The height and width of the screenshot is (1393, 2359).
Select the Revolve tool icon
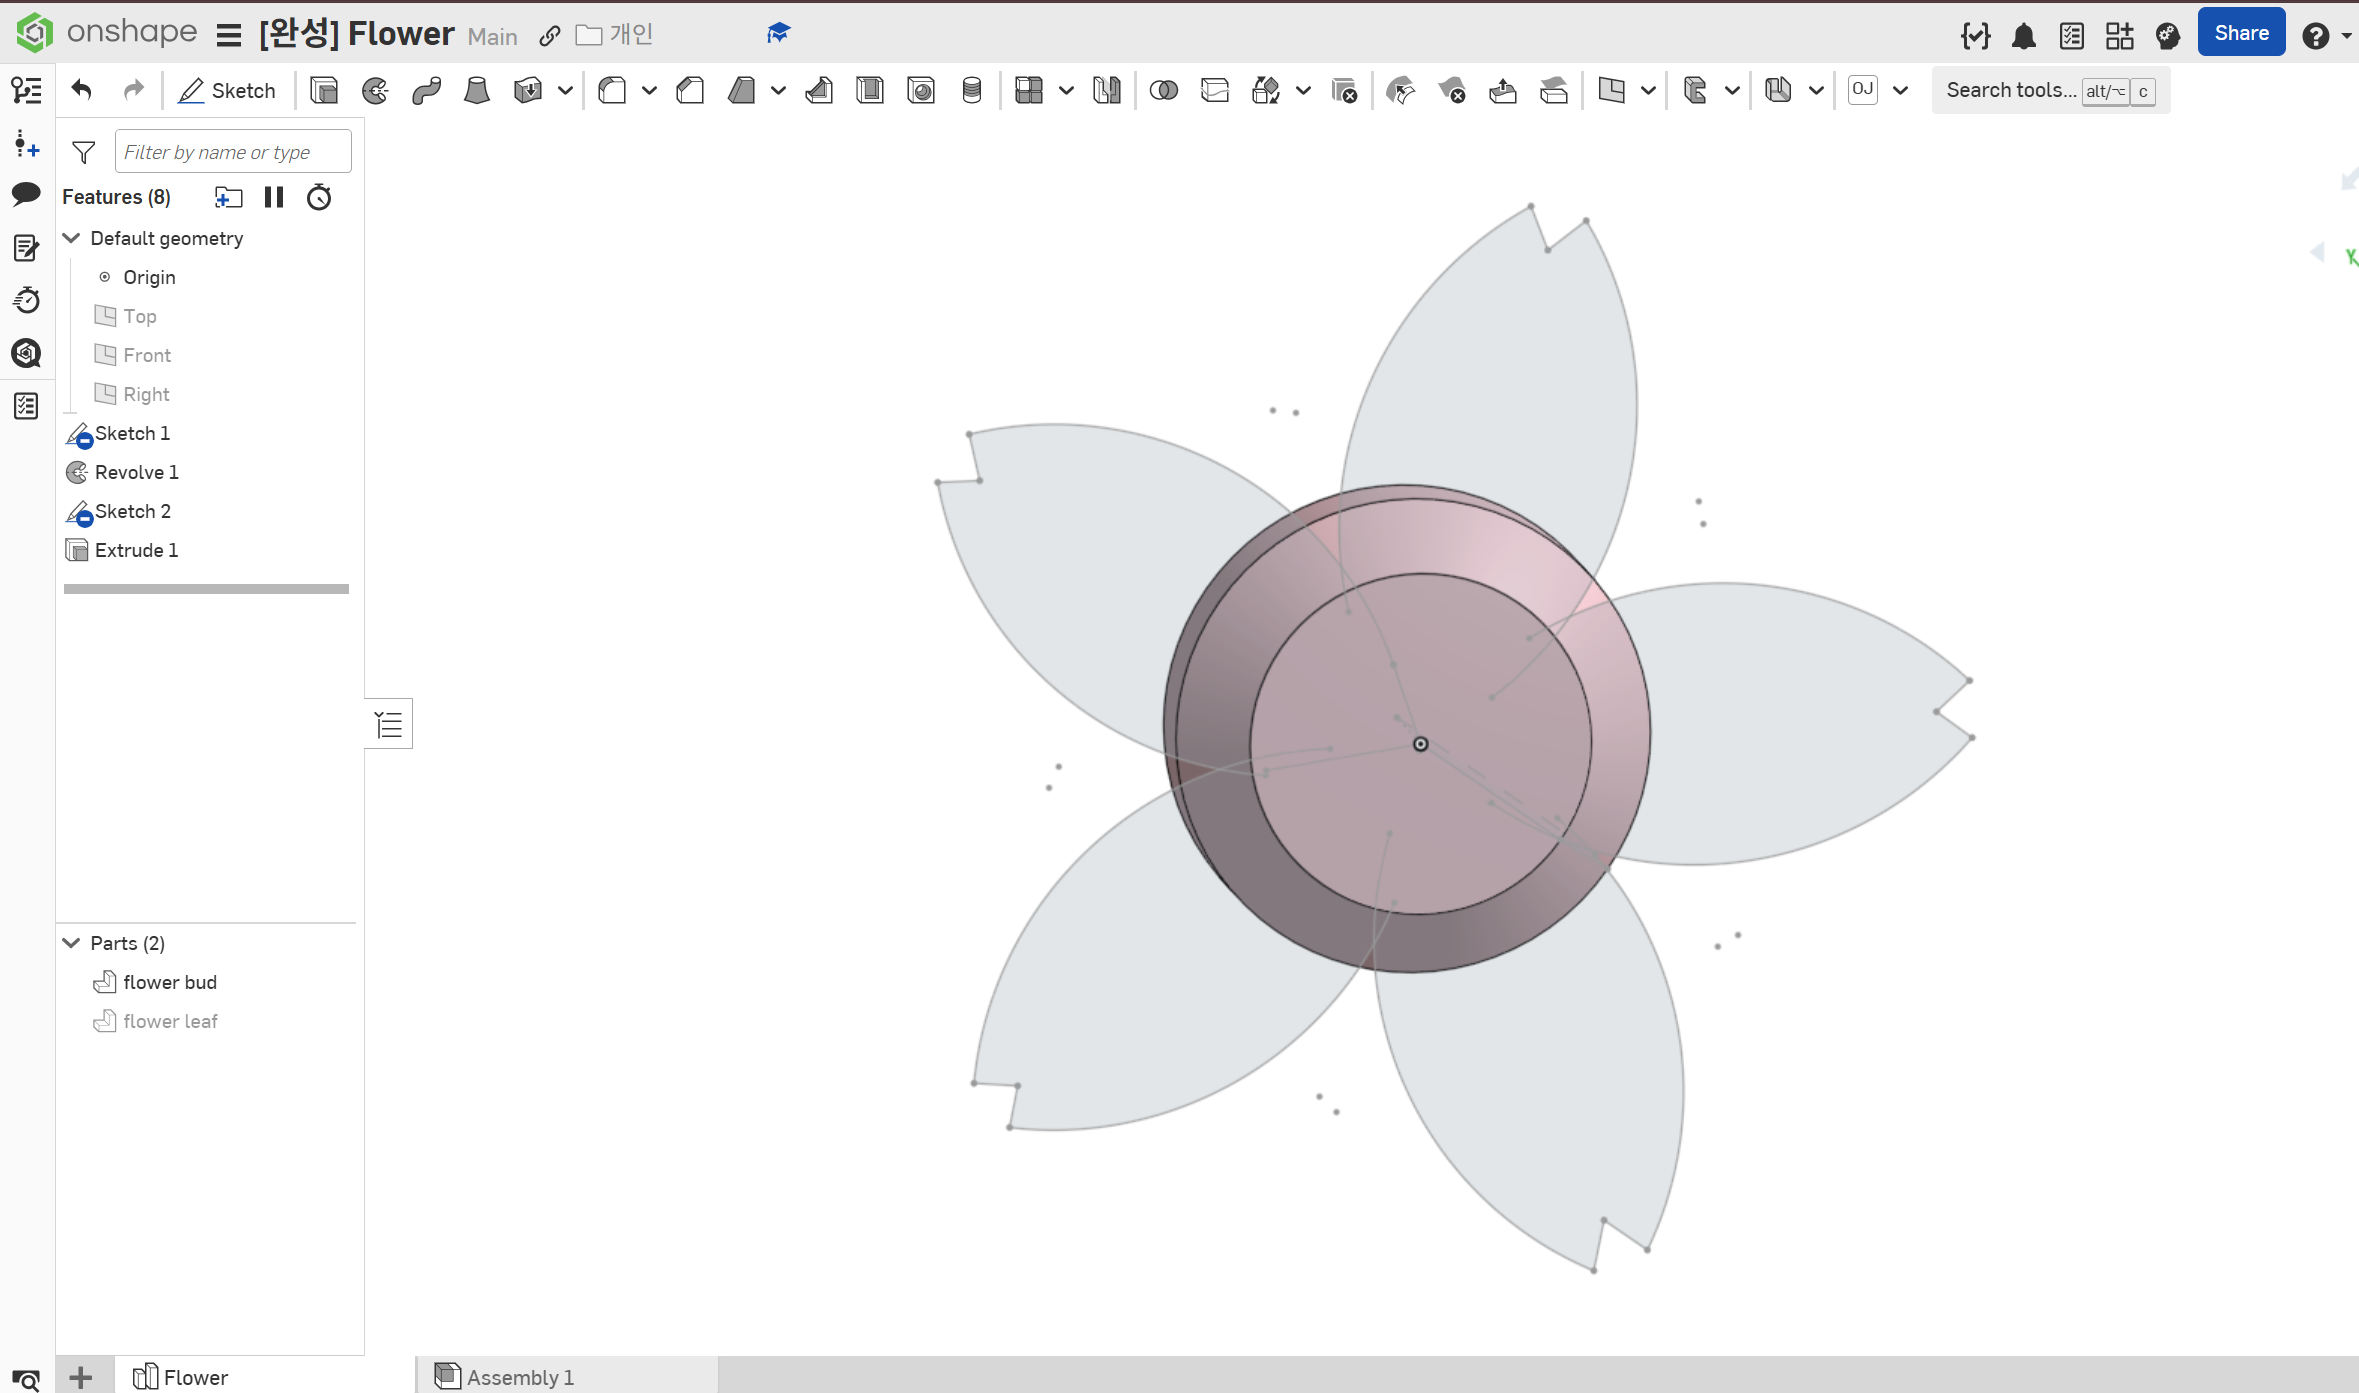click(x=375, y=91)
